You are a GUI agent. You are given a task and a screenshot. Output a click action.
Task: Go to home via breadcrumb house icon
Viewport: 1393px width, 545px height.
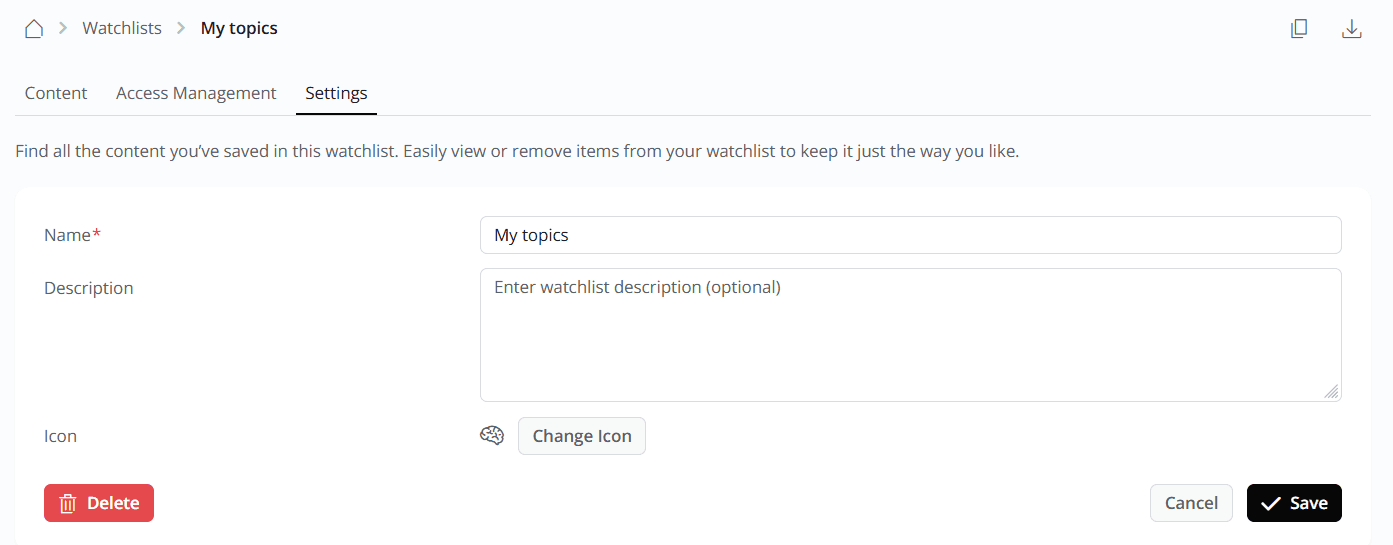(x=34, y=29)
